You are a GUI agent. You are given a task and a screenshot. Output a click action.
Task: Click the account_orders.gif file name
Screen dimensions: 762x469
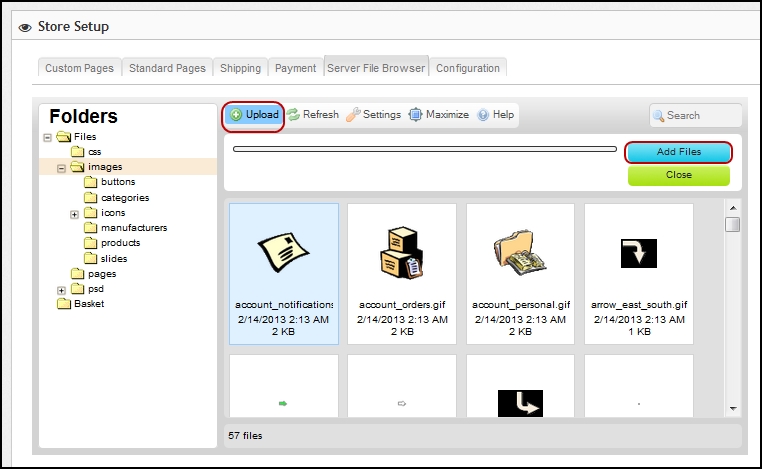(x=402, y=305)
